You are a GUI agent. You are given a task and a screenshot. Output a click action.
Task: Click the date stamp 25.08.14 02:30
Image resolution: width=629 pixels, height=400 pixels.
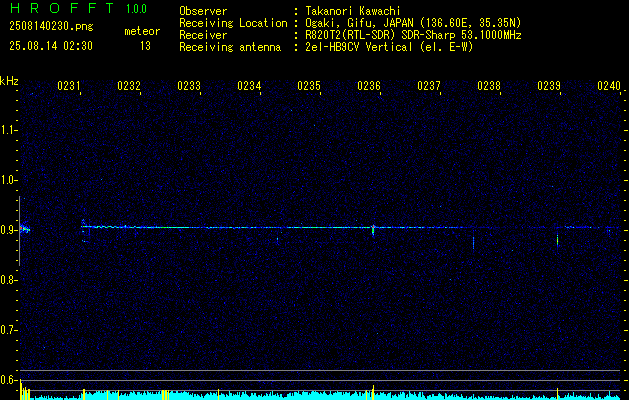coord(51,46)
